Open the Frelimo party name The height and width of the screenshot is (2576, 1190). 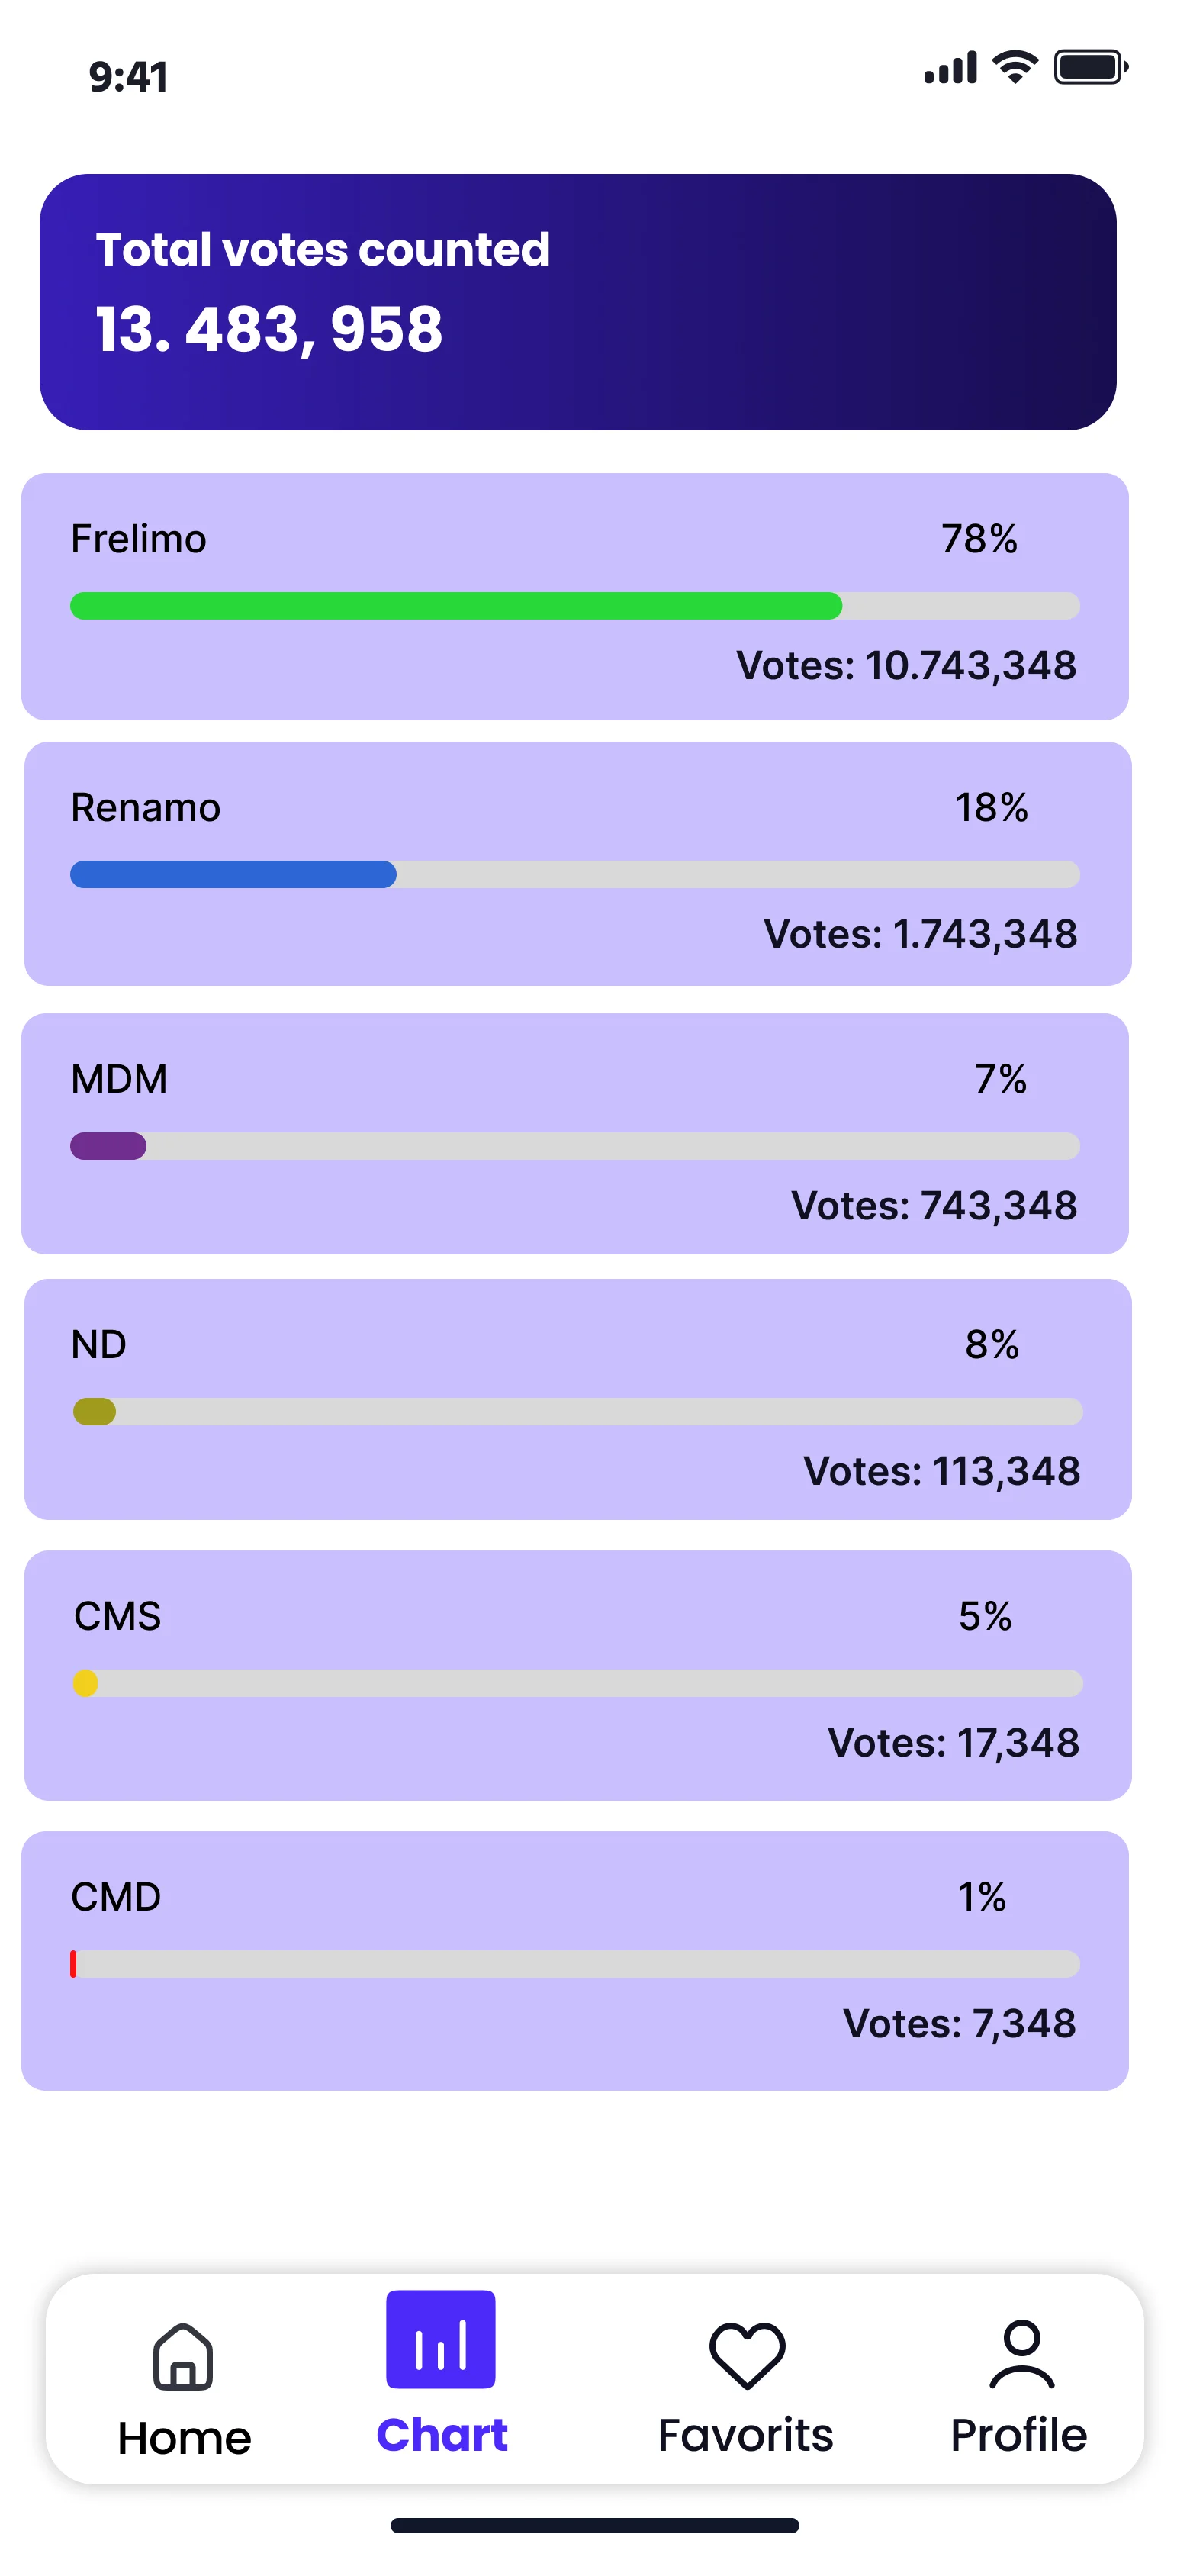[139, 539]
